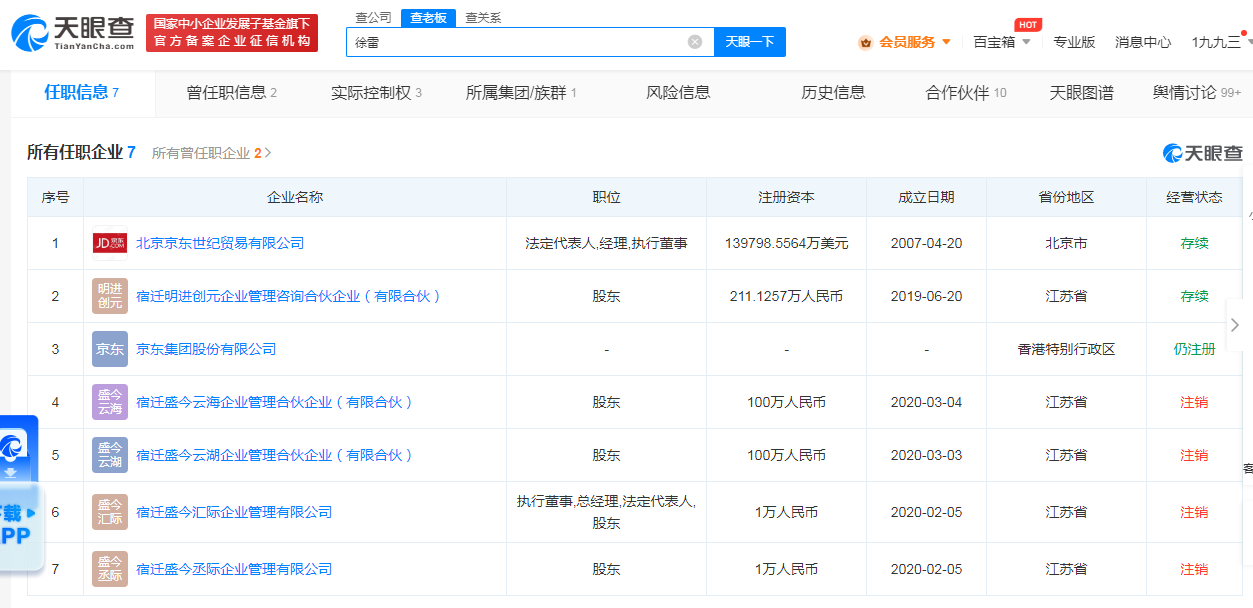Open the 舆情讨论 tab
This screenshot has width=1253, height=608.
pos(1197,93)
